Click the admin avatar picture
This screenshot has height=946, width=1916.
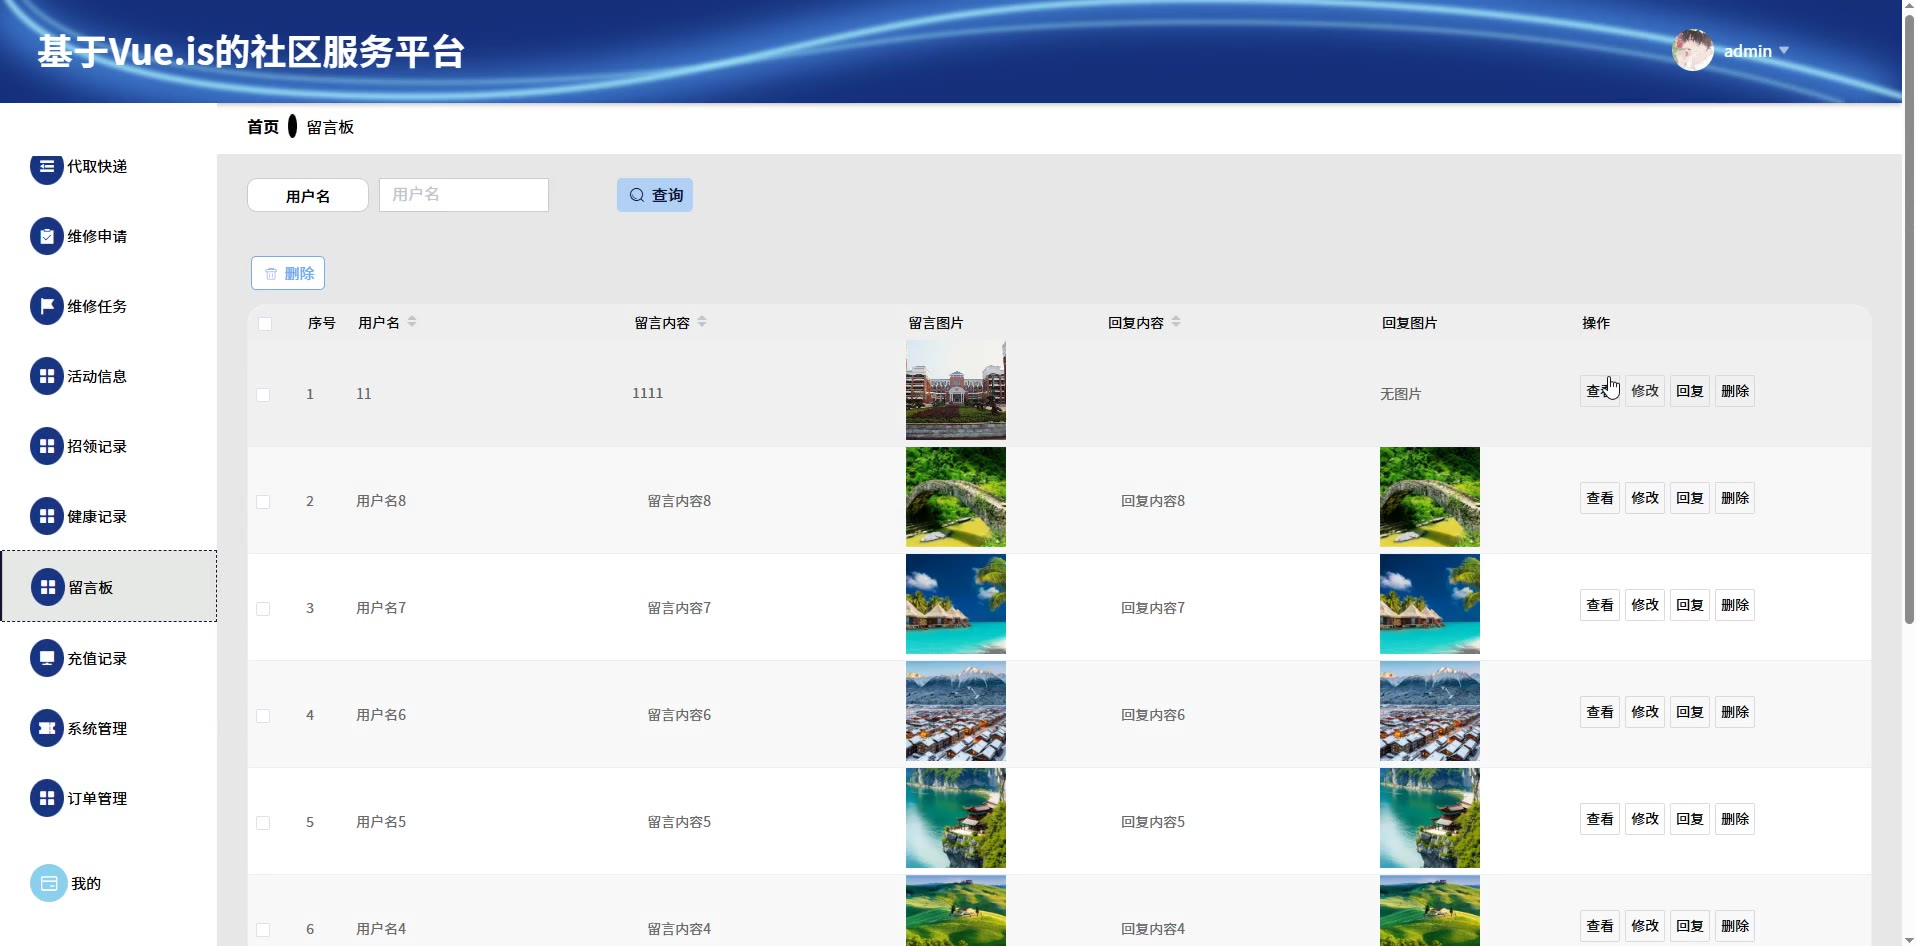[1692, 51]
